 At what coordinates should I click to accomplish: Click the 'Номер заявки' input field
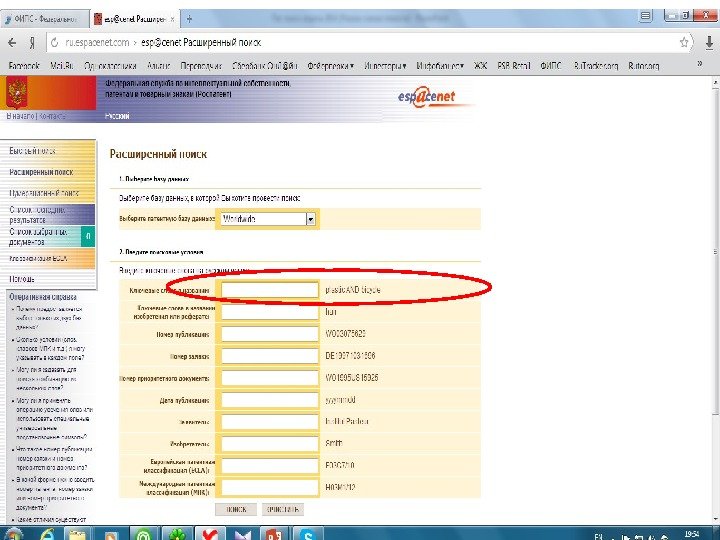[x=270, y=356]
